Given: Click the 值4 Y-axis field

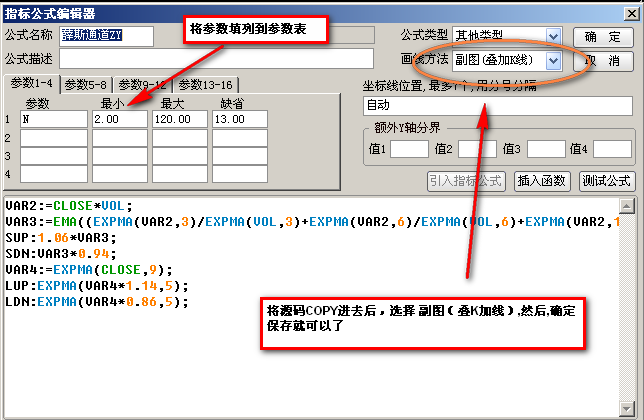Looking at the screenshot, I should pyautogui.click(x=612, y=149).
